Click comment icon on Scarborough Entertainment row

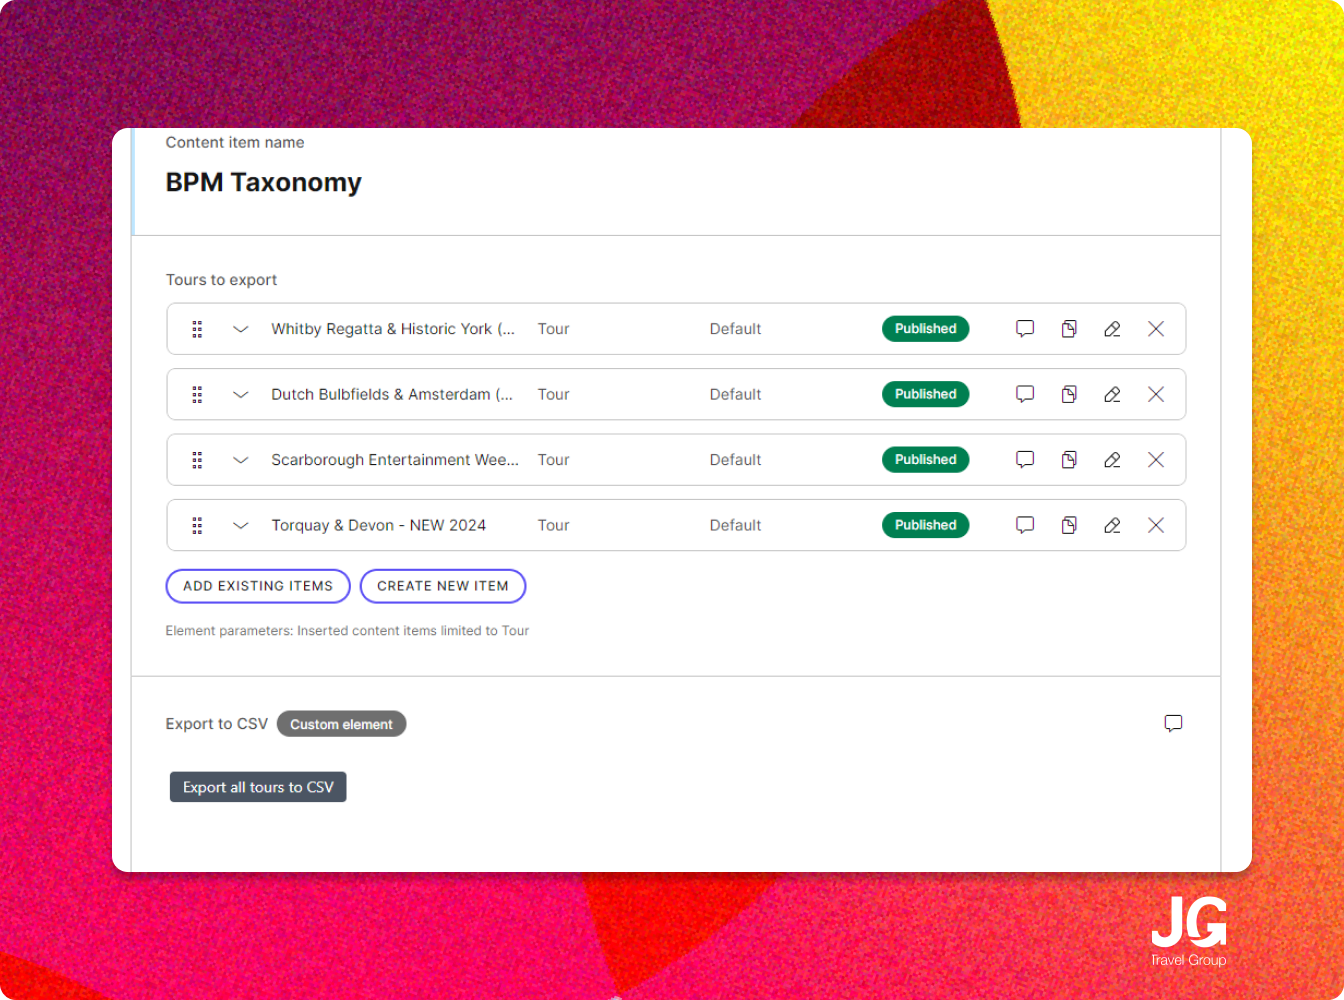tap(1025, 460)
